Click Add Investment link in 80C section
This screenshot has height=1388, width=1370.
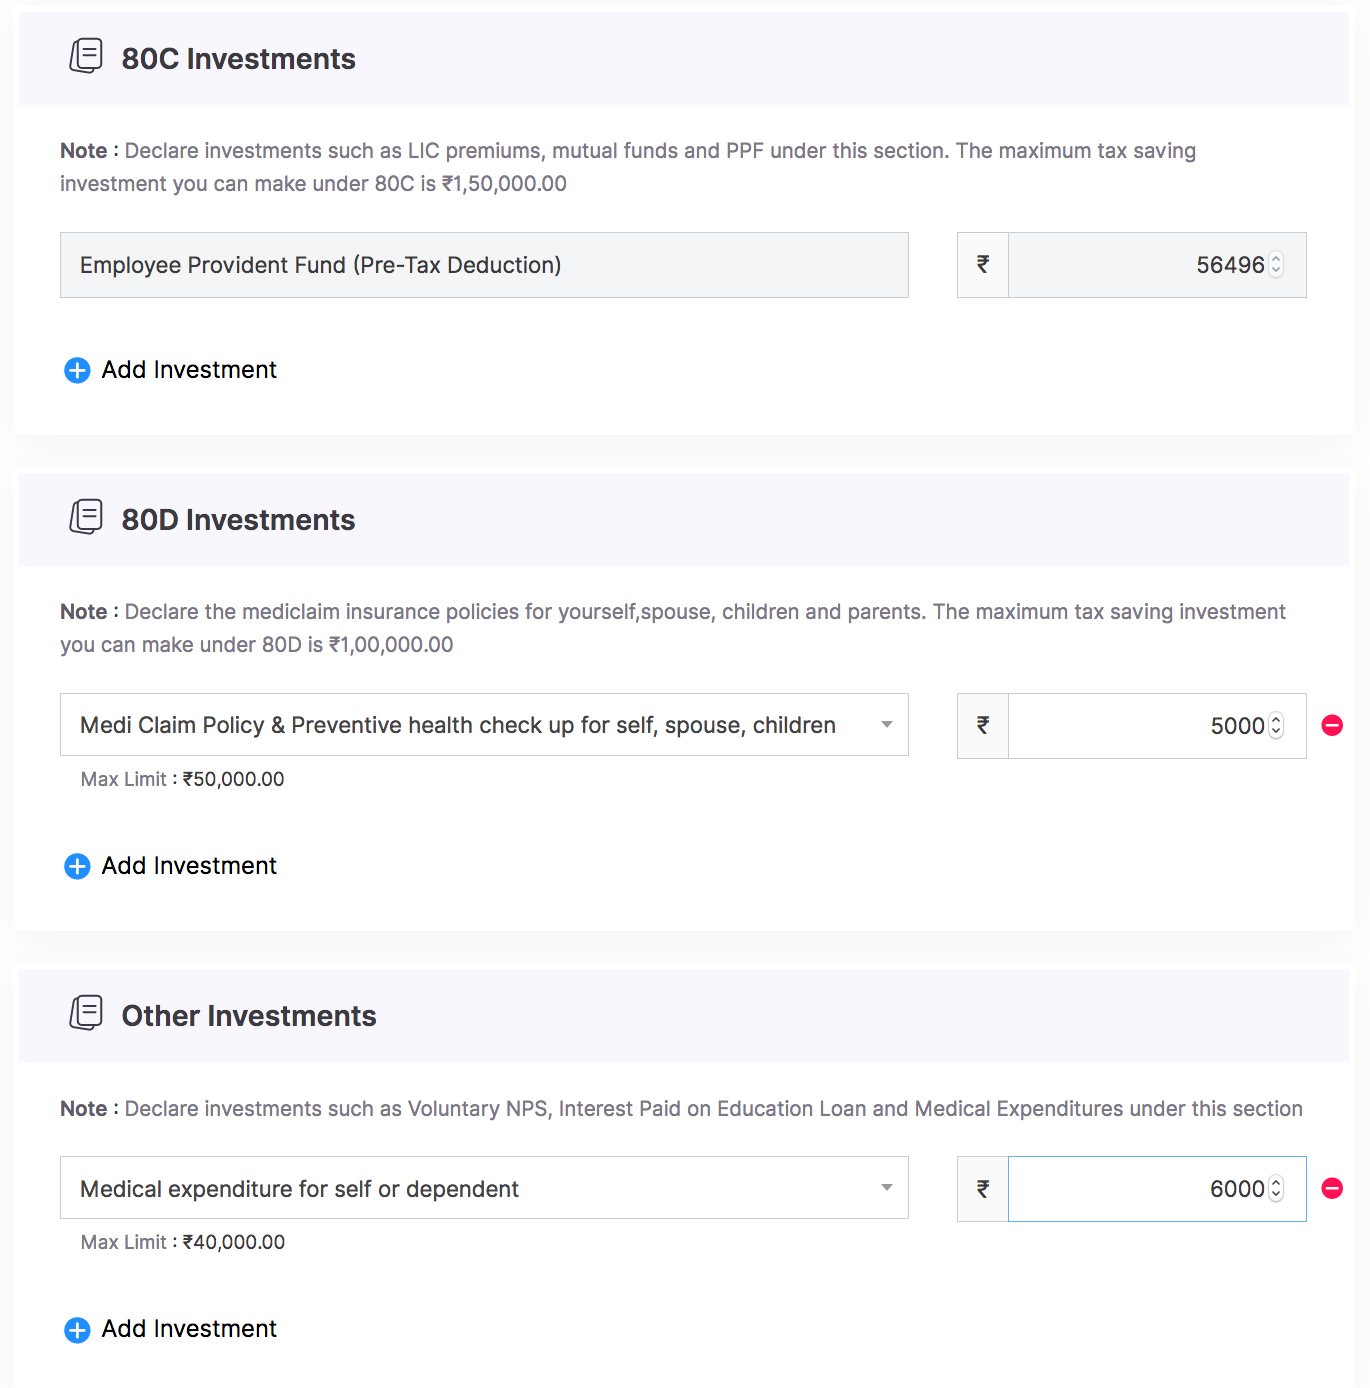[x=189, y=370]
